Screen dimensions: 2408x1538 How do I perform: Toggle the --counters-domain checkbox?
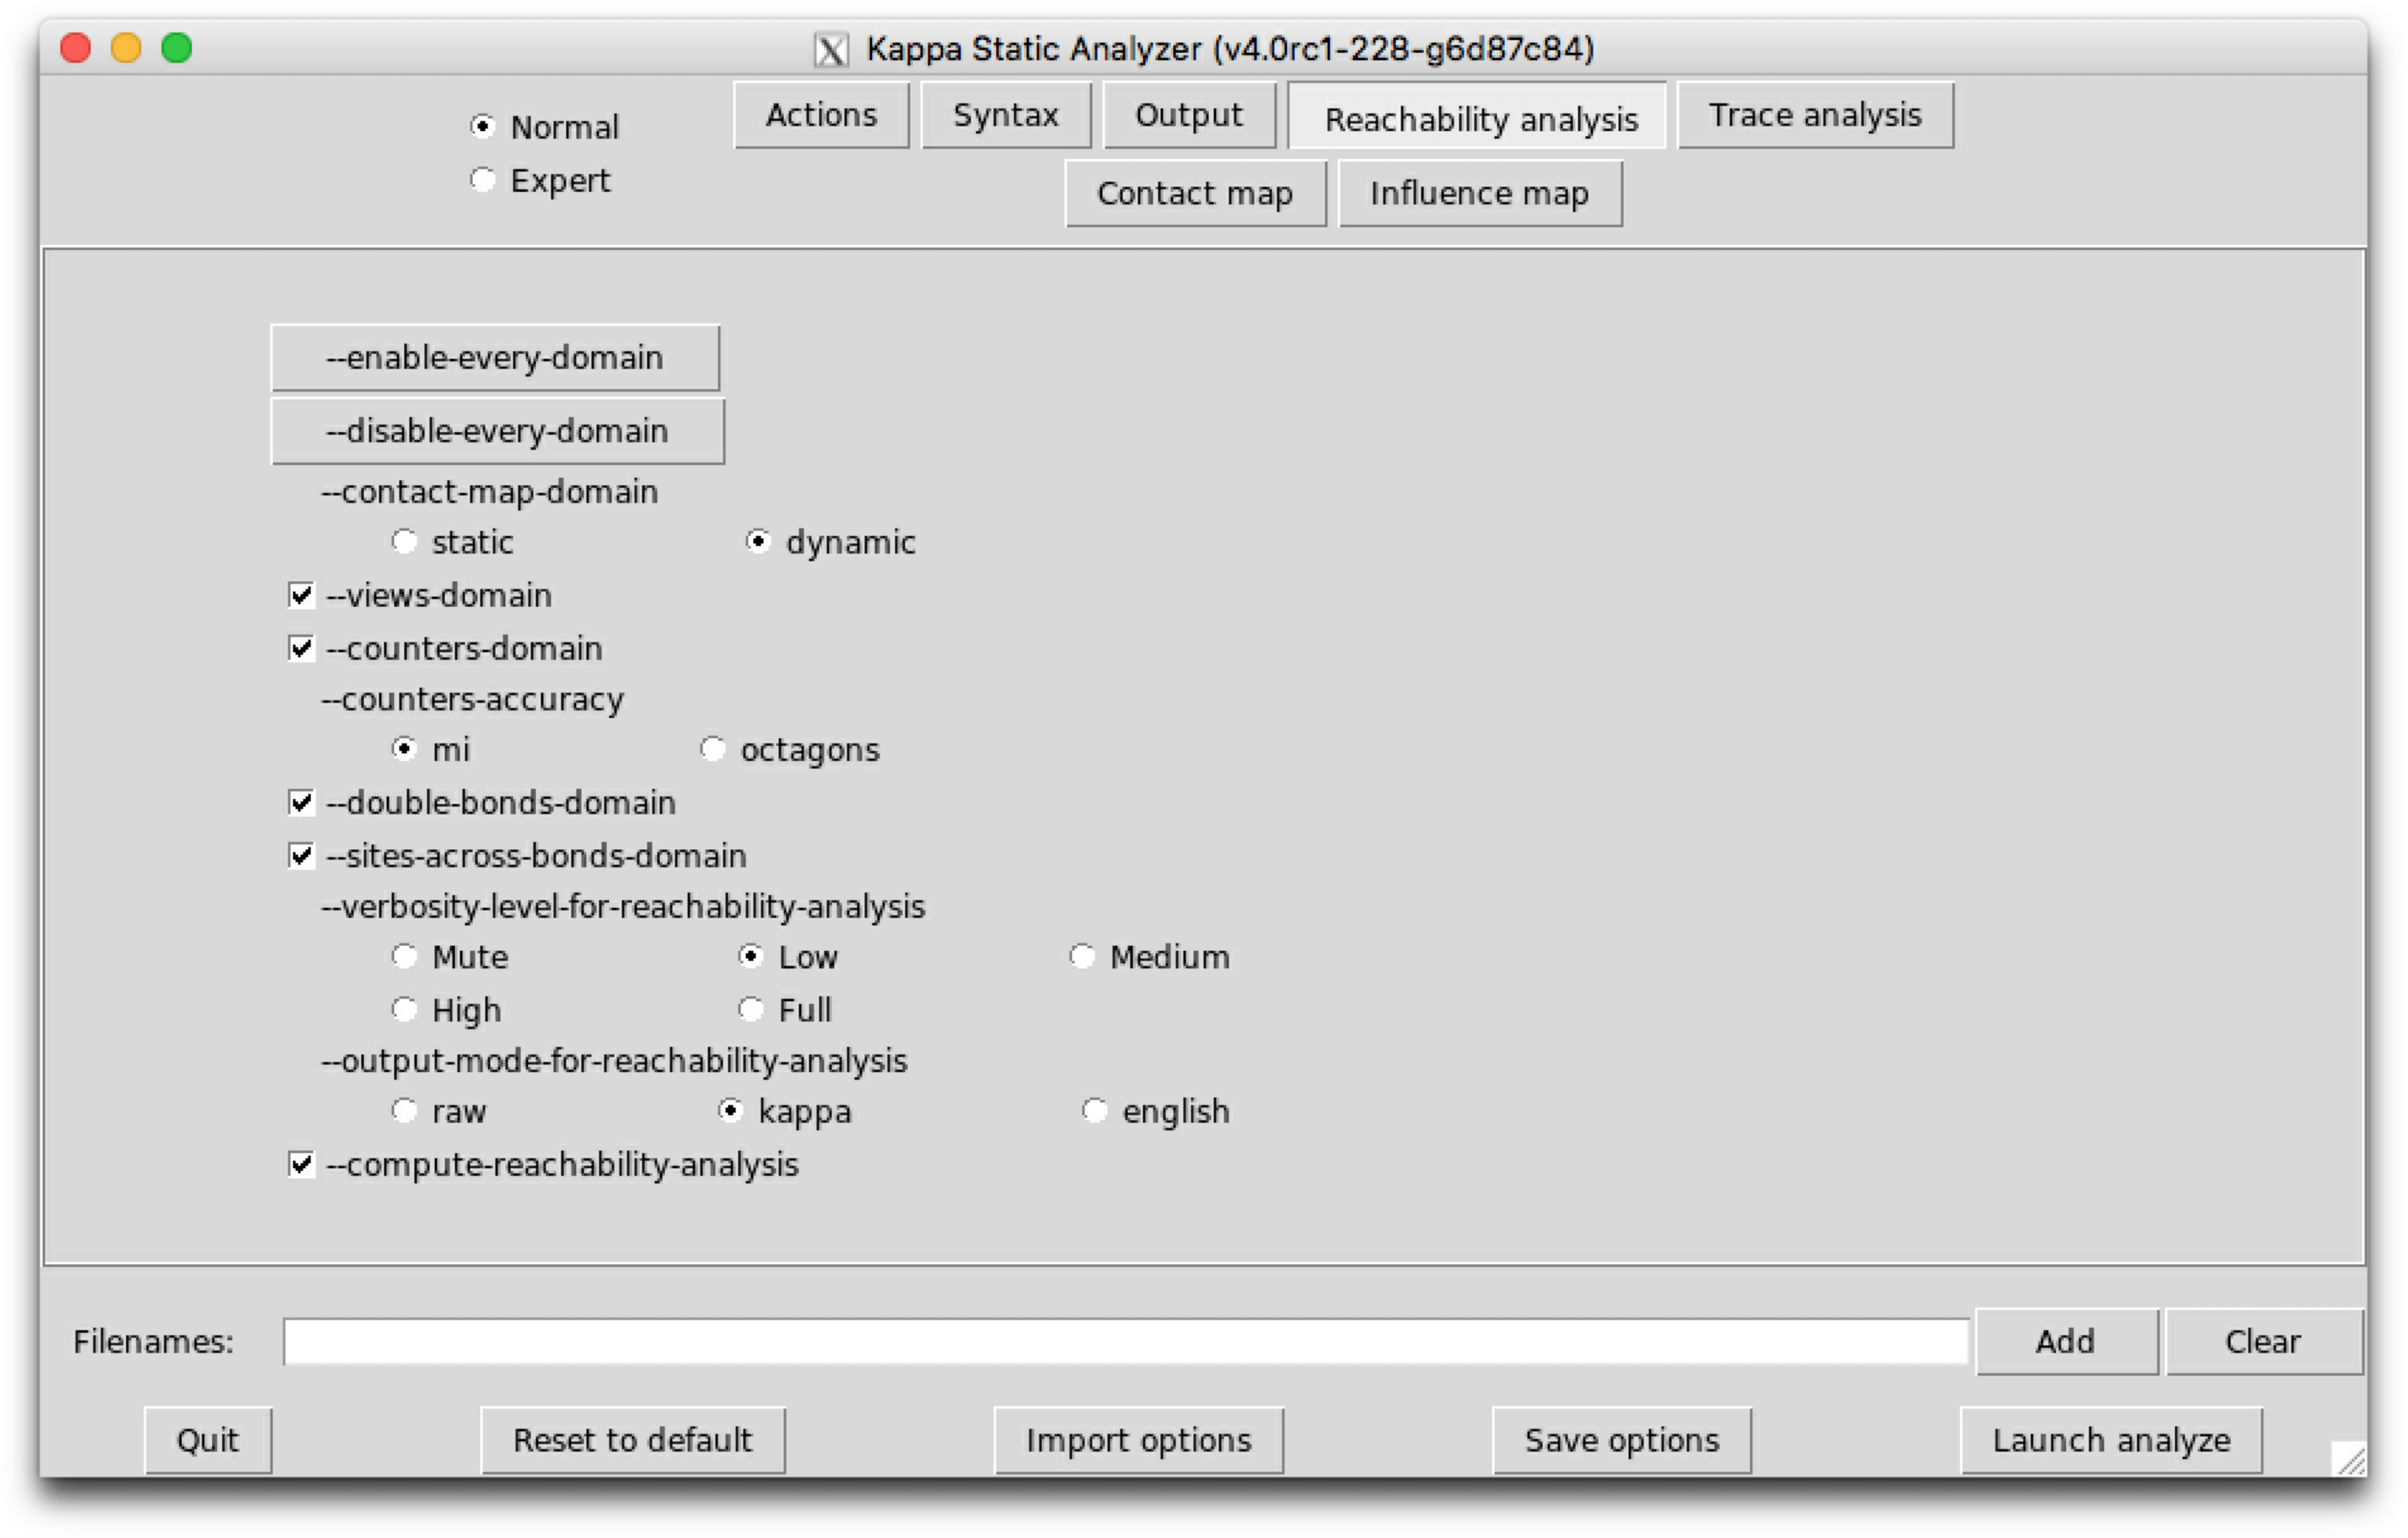pos(301,649)
